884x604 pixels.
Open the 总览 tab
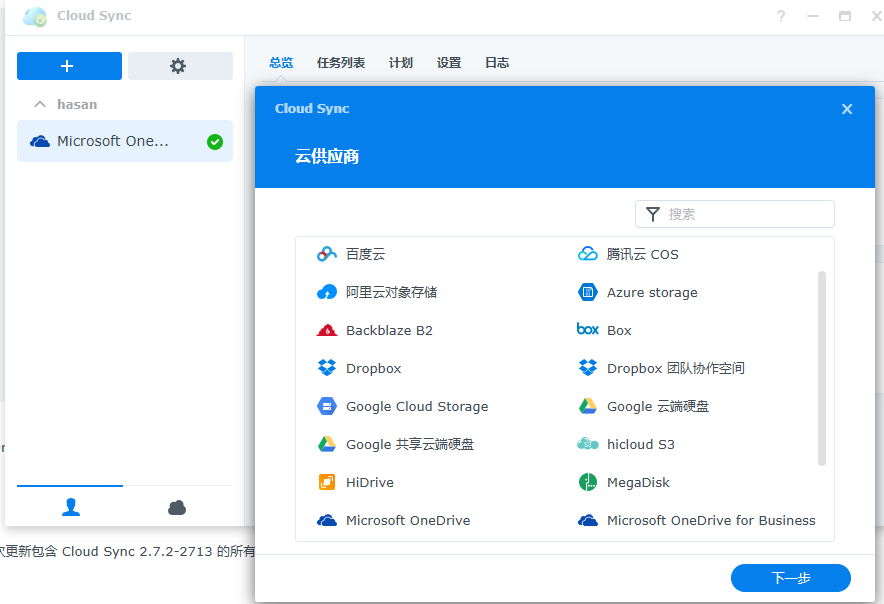point(281,63)
